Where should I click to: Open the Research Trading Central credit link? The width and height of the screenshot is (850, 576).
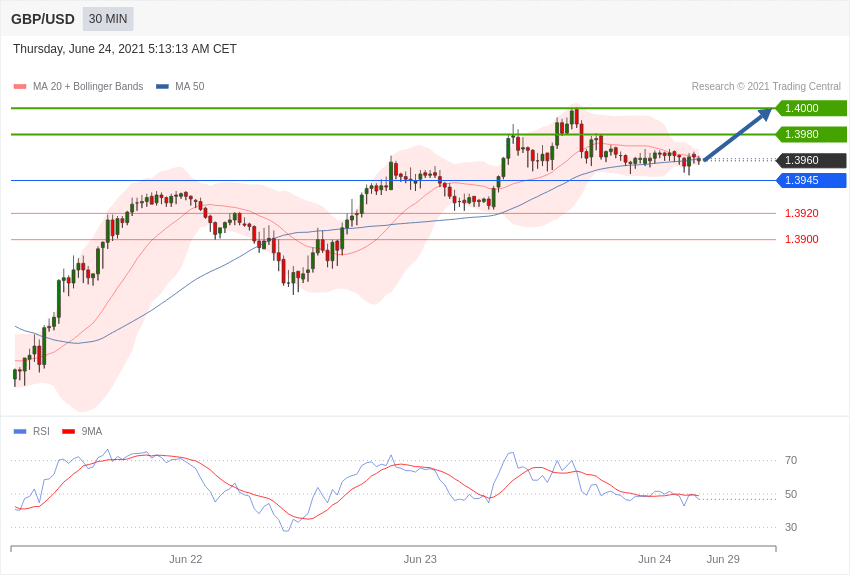[766, 87]
